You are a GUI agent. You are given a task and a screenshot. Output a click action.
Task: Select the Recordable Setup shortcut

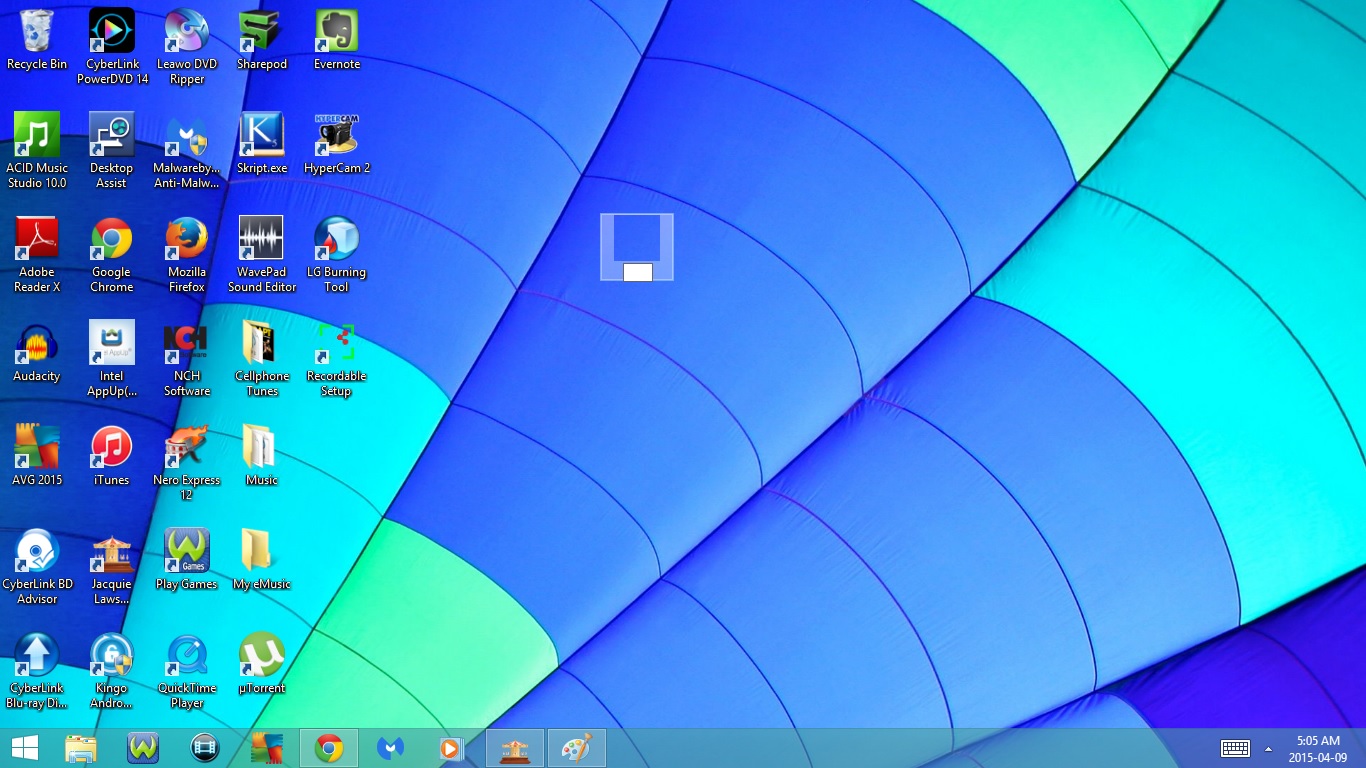click(337, 359)
